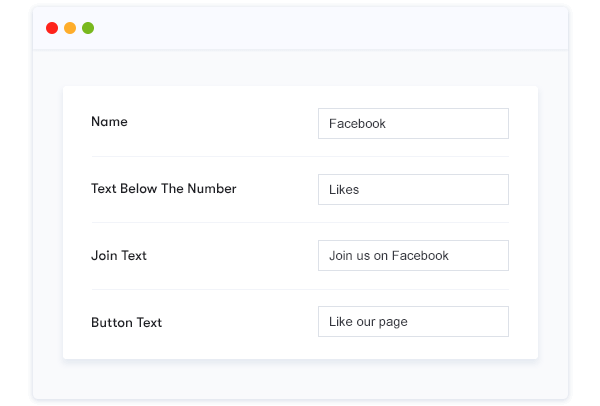Select the Join us on Facebook input
The image size is (600, 406).
pyautogui.click(x=413, y=256)
